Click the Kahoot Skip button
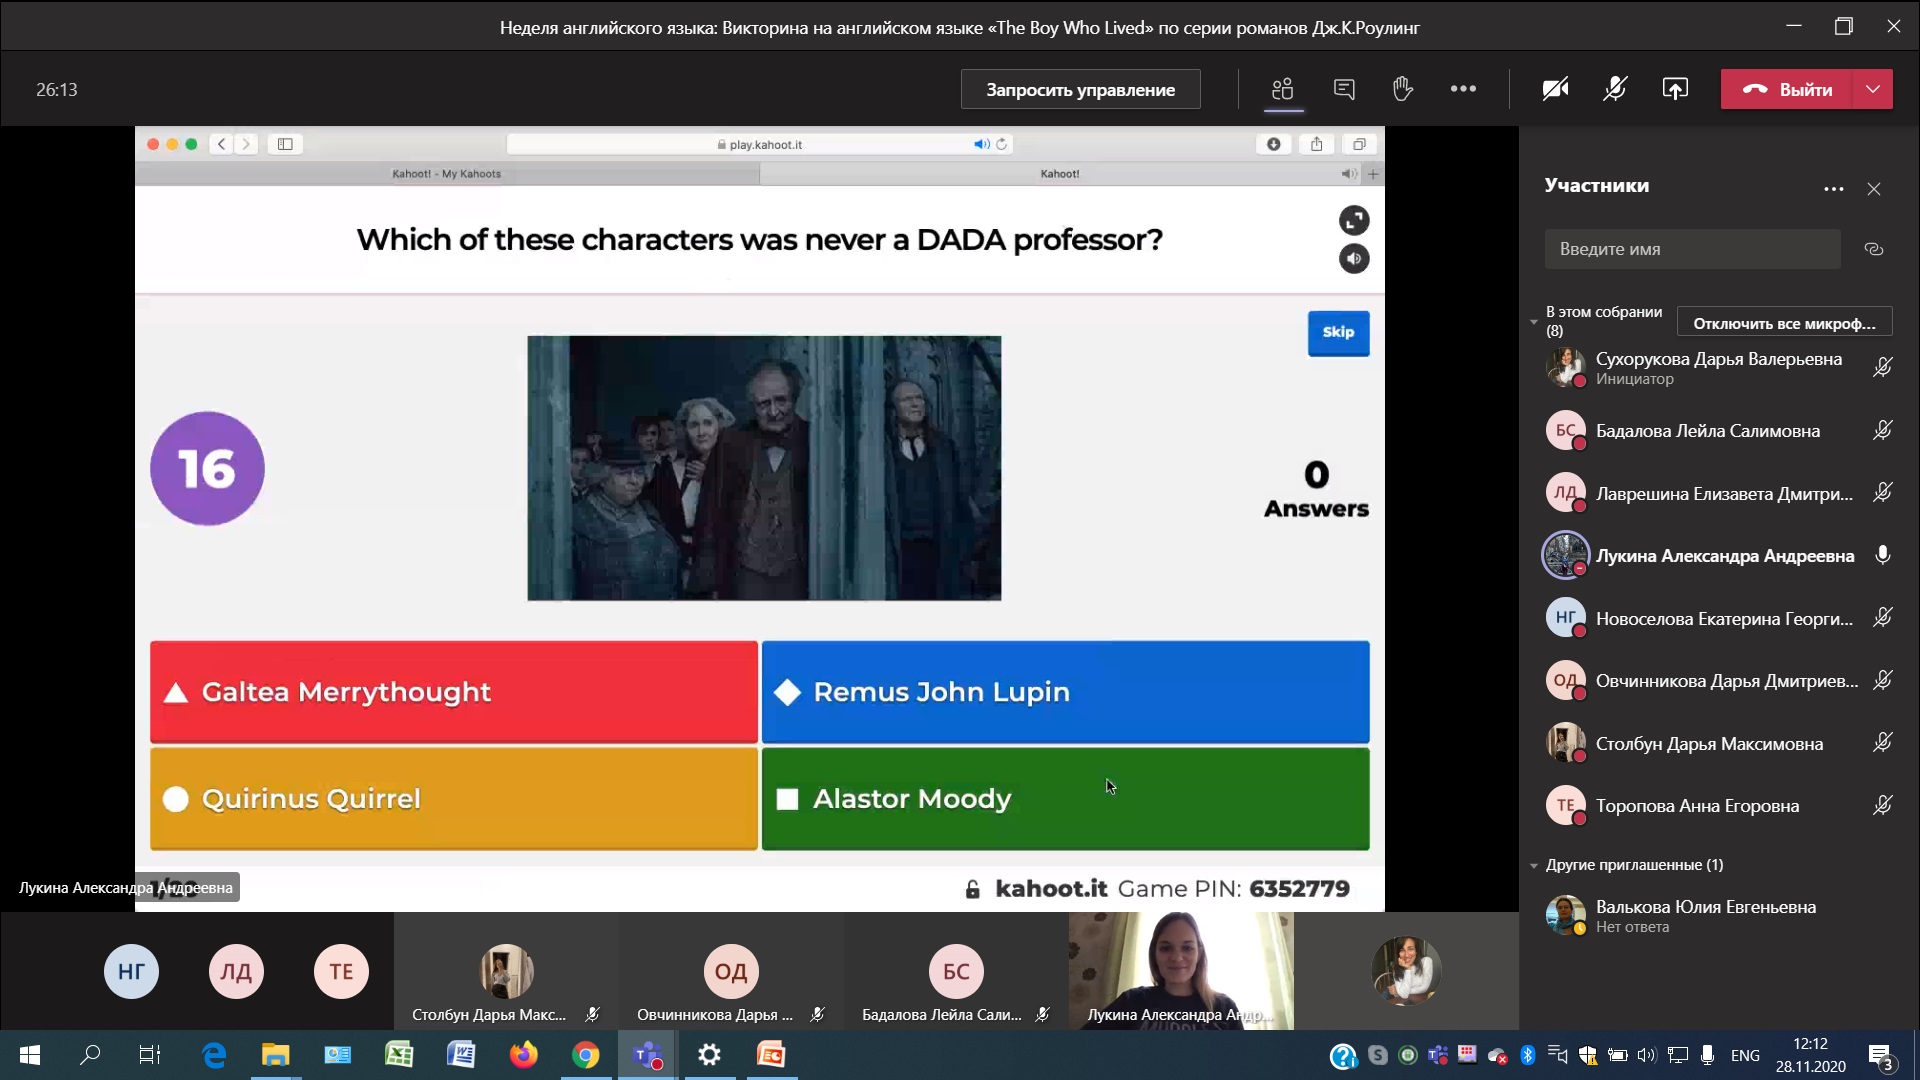The height and width of the screenshot is (1080, 1920). [x=1338, y=333]
